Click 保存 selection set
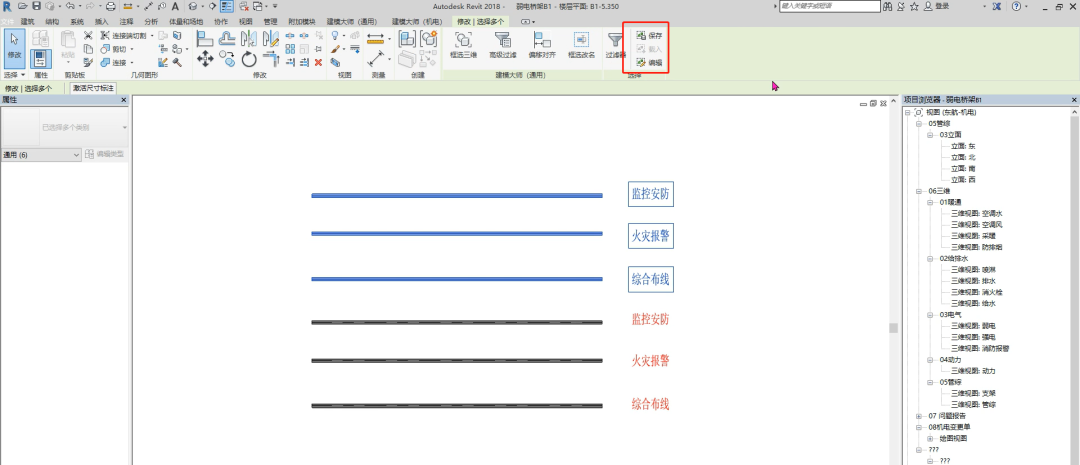Viewport: 1080px width, 465px height. click(650, 35)
